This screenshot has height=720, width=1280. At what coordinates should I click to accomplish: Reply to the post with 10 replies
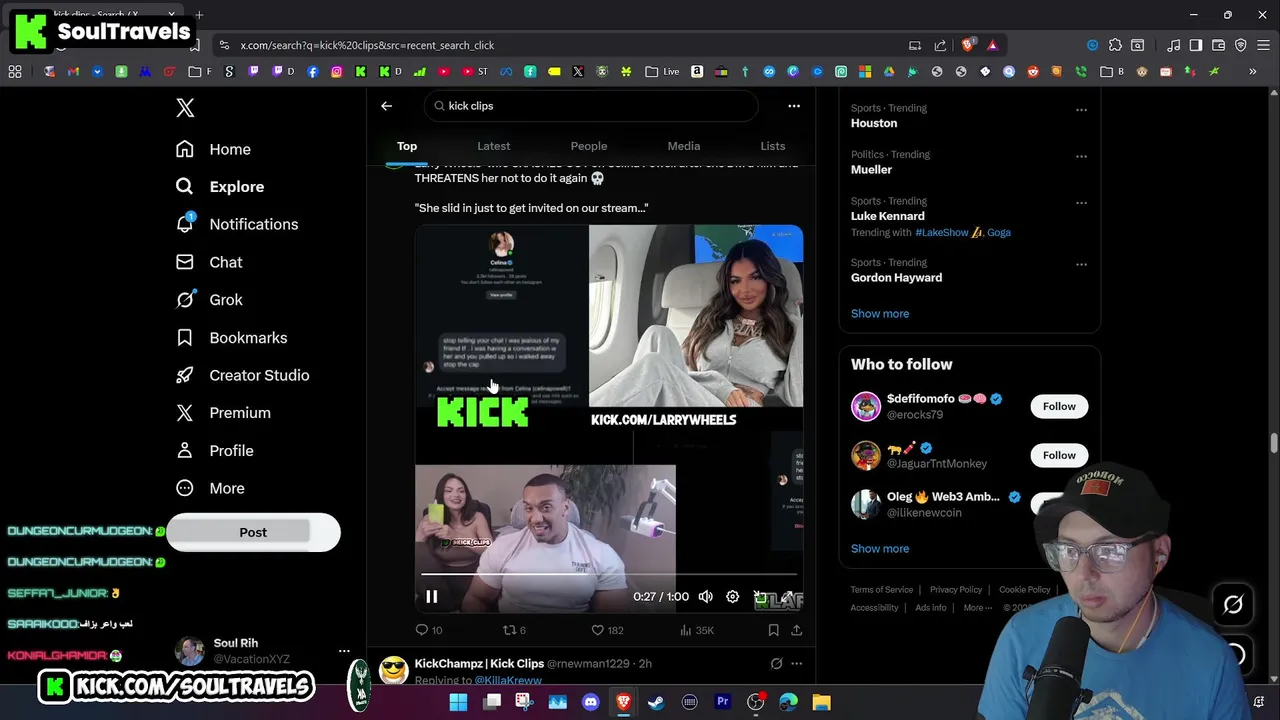pyautogui.click(x=429, y=630)
